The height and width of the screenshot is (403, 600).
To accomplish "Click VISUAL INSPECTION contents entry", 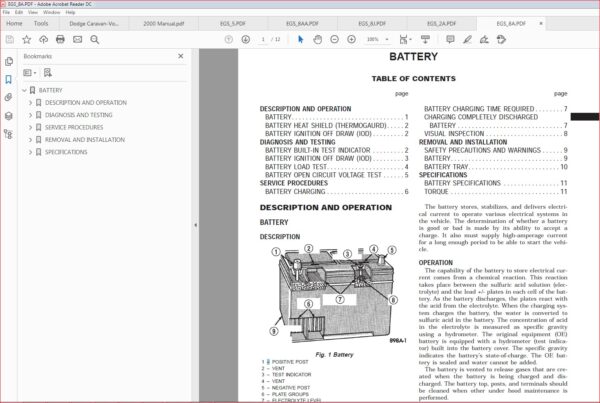I will pos(496,134).
